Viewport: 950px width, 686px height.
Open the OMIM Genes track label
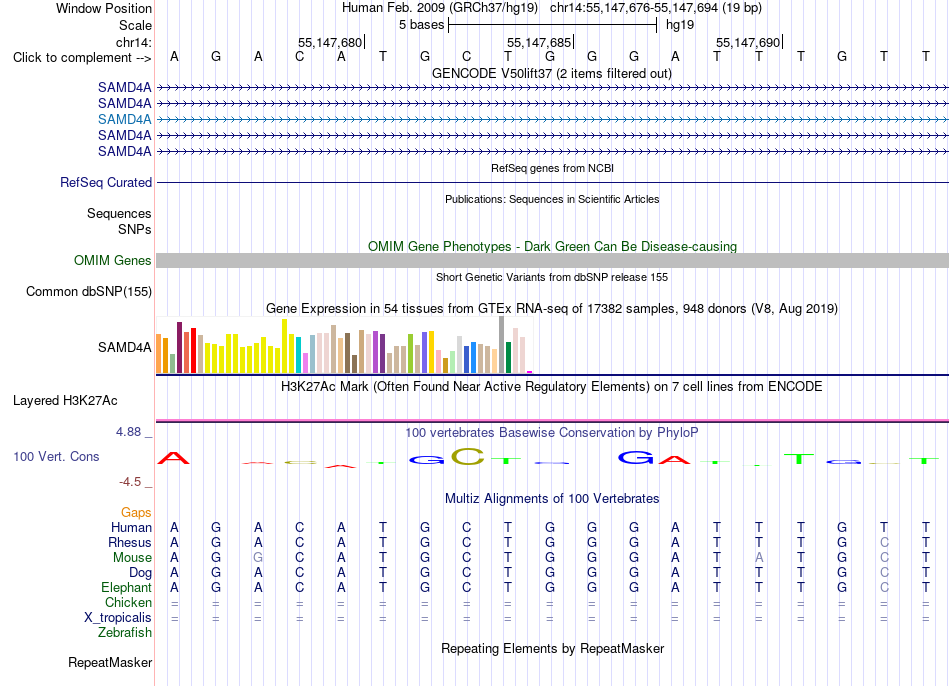click(113, 261)
